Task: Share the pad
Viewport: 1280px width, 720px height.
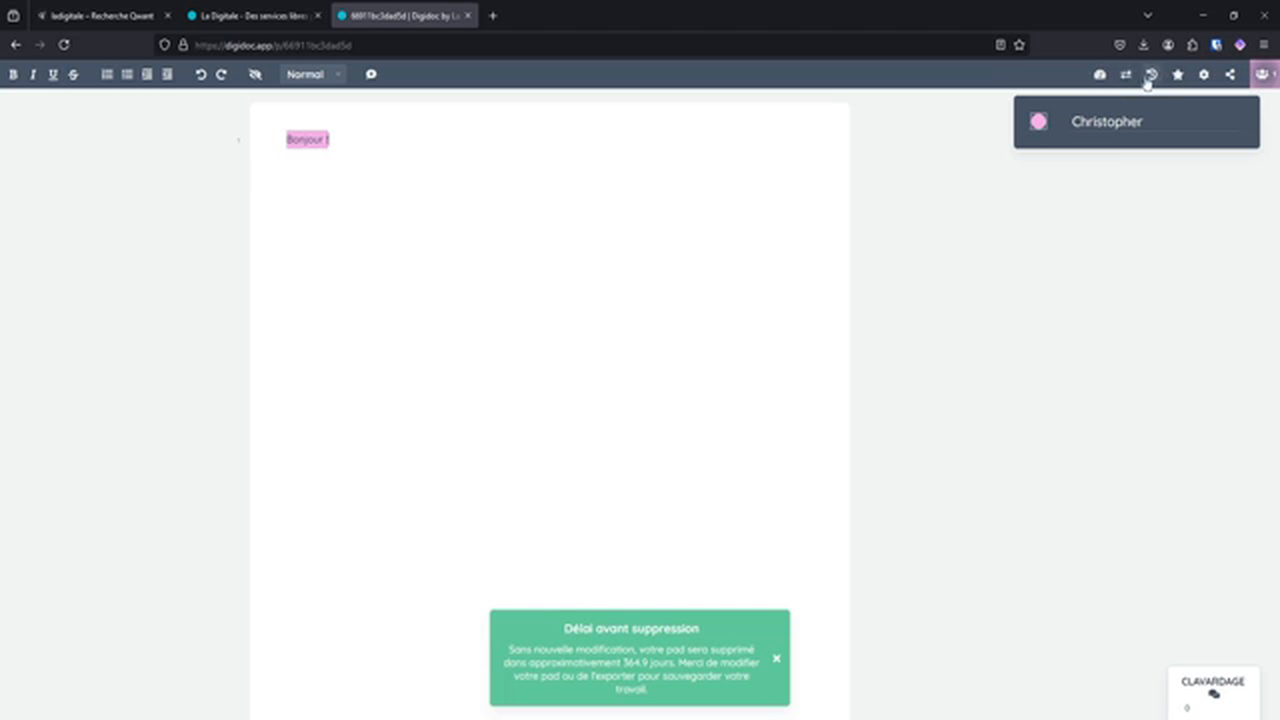Action: [1230, 74]
